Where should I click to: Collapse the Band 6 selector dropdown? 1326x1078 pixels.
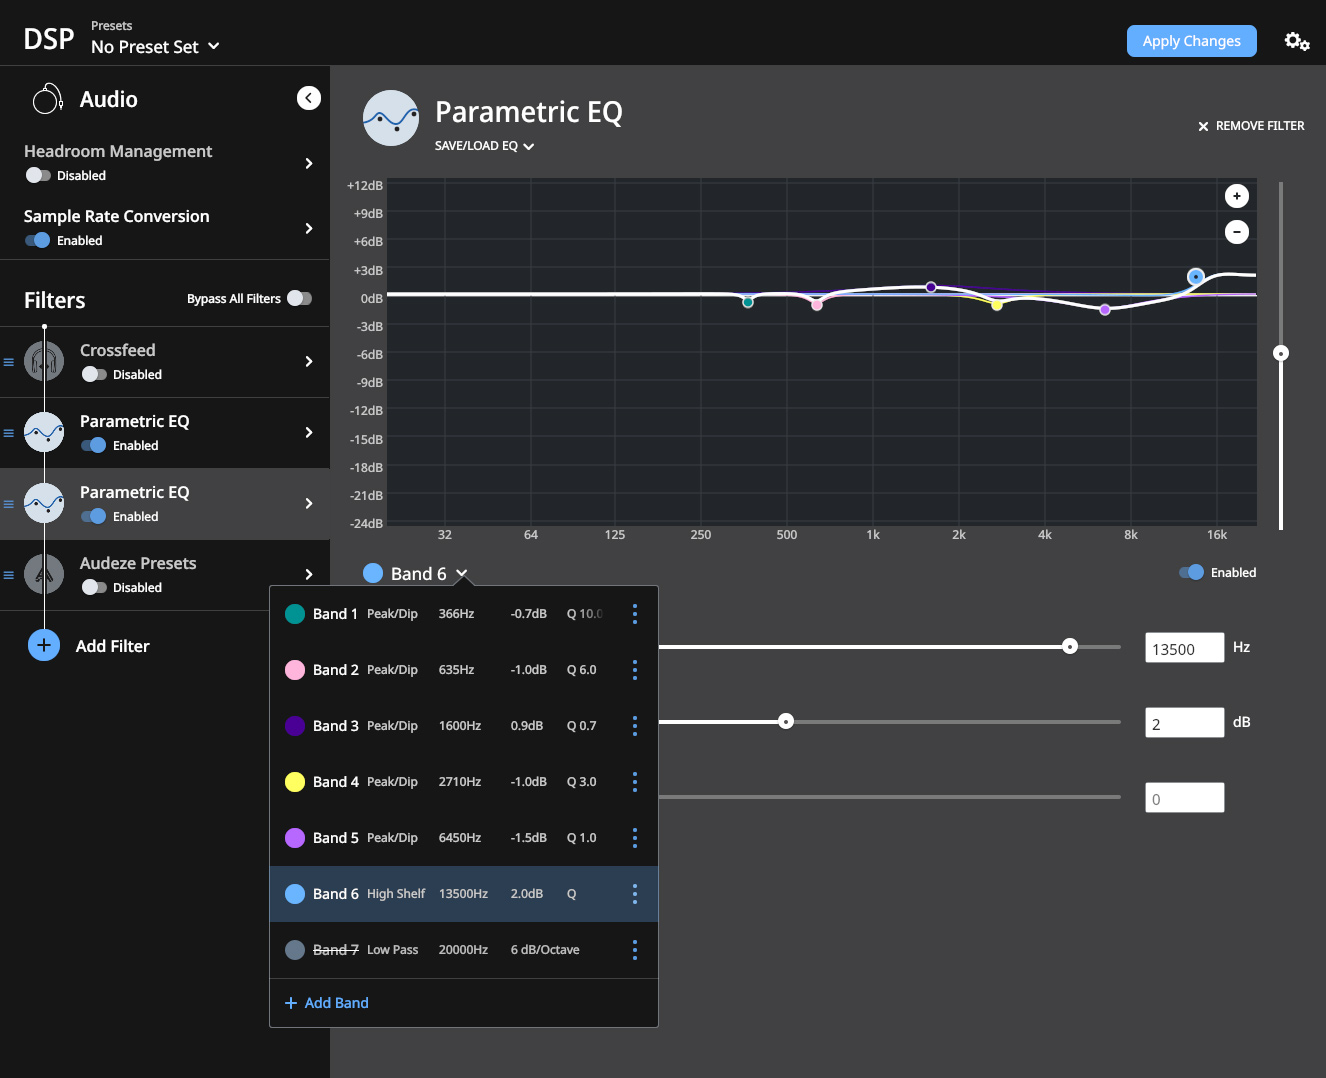tap(416, 573)
